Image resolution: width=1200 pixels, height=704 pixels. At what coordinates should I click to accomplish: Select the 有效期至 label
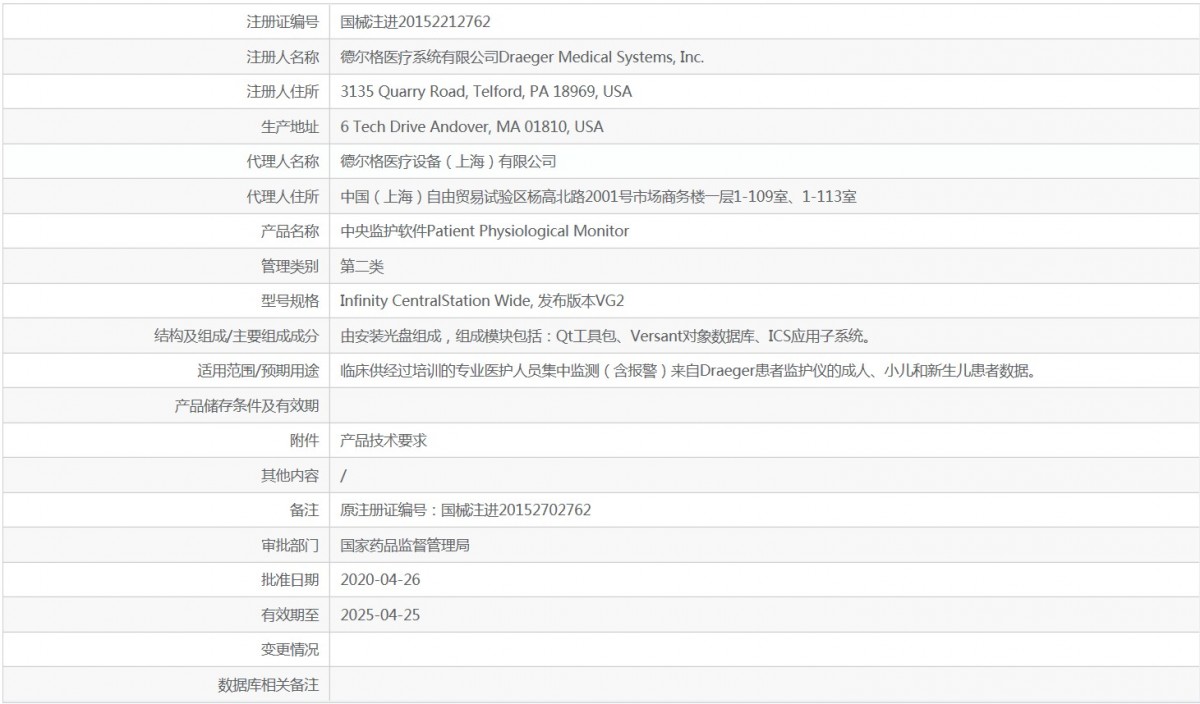[290, 615]
